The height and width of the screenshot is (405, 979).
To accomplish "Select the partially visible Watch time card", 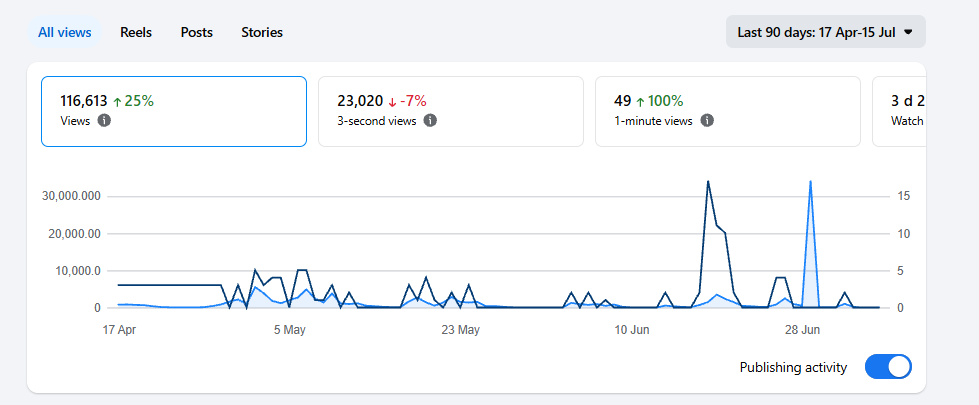I will (899, 112).
